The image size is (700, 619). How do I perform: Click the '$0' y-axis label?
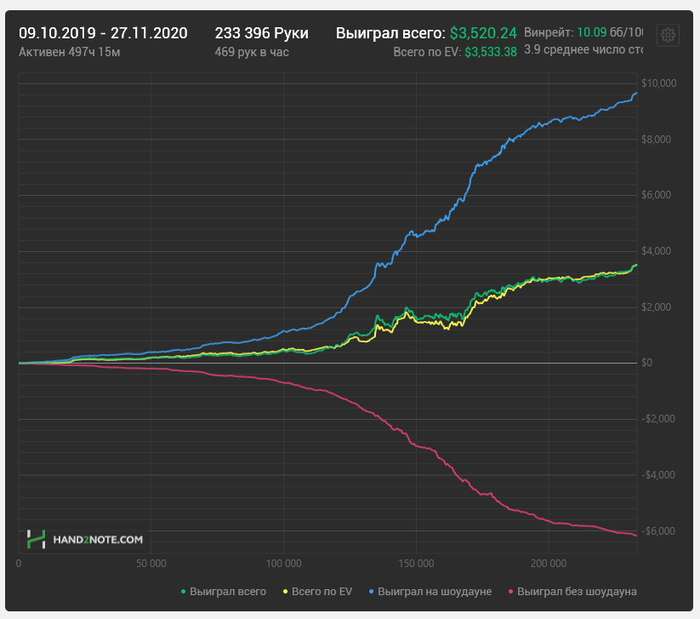tap(646, 362)
